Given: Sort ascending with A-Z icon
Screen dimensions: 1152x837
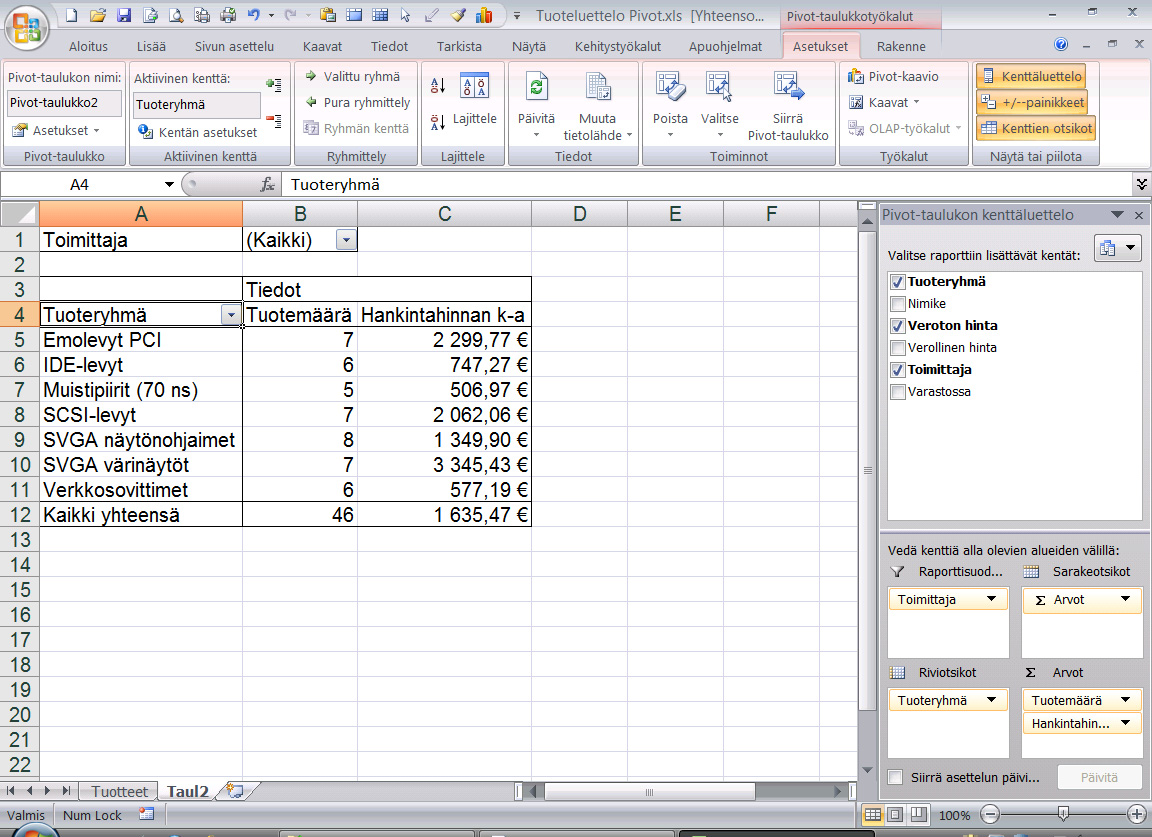Looking at the screenshot, I should point(438,86).
